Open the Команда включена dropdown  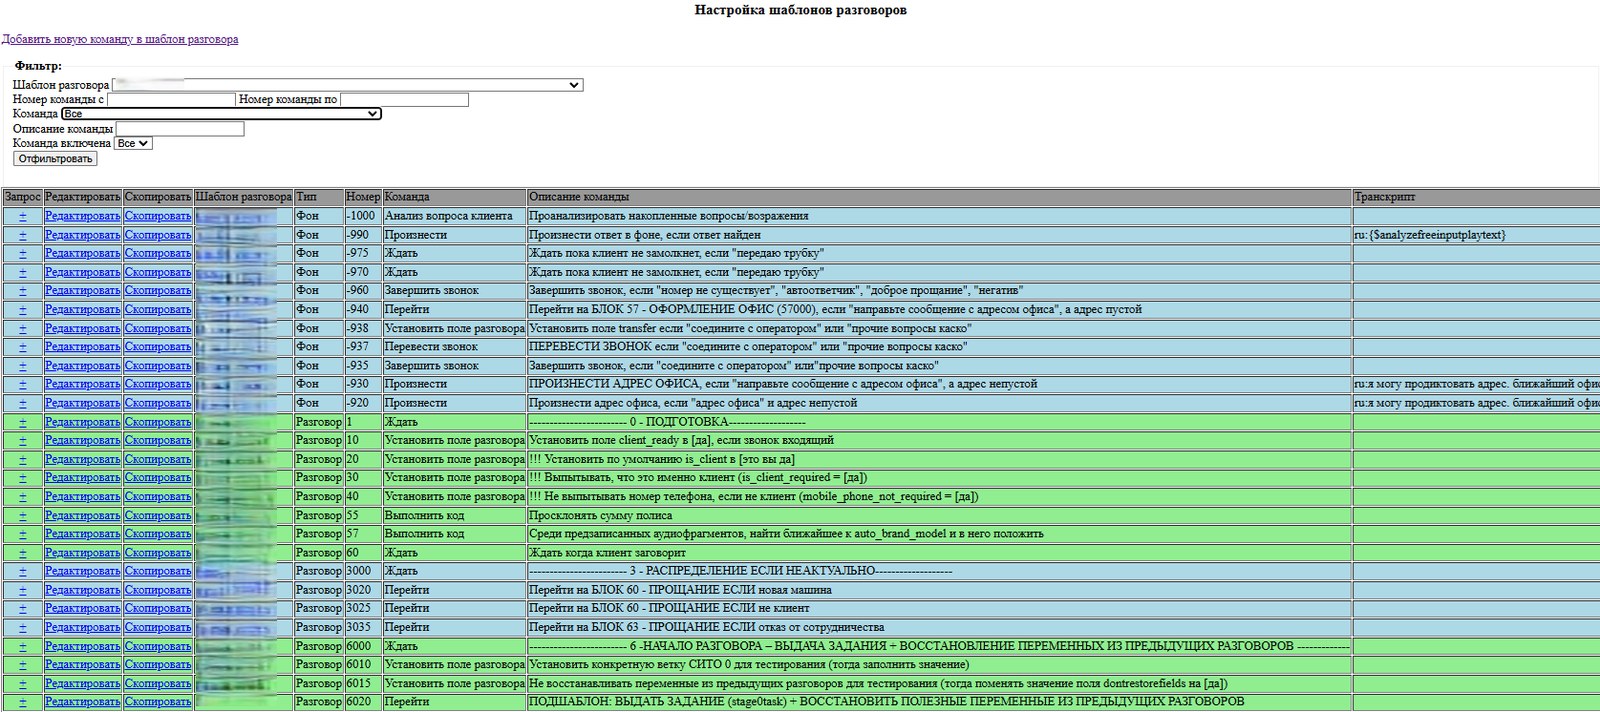click(x=133, y=143)
